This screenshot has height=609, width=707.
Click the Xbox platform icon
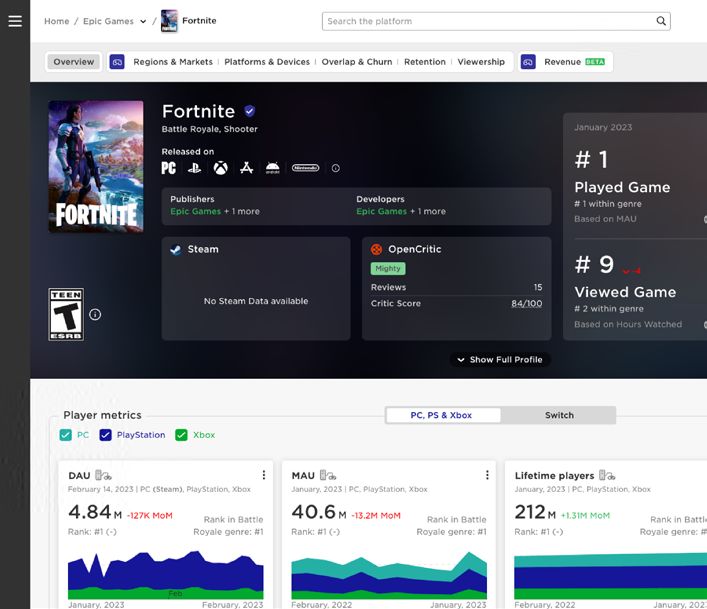220,168
